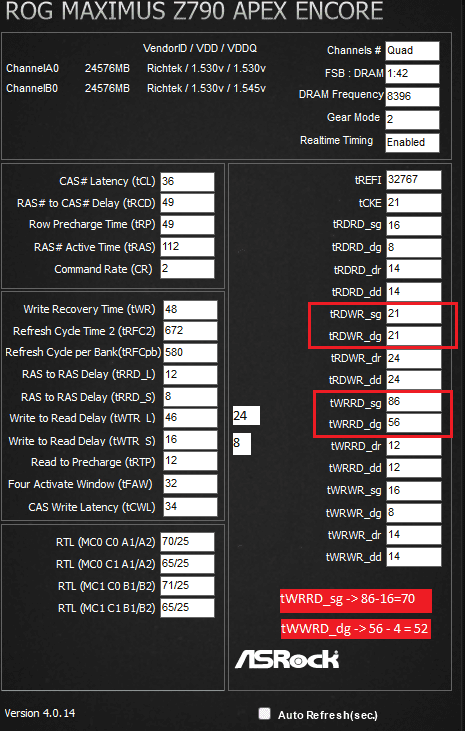Click the RTL MC1 C0 B1/B2 field
Screen dimensions: 465x731
(187, 586)
